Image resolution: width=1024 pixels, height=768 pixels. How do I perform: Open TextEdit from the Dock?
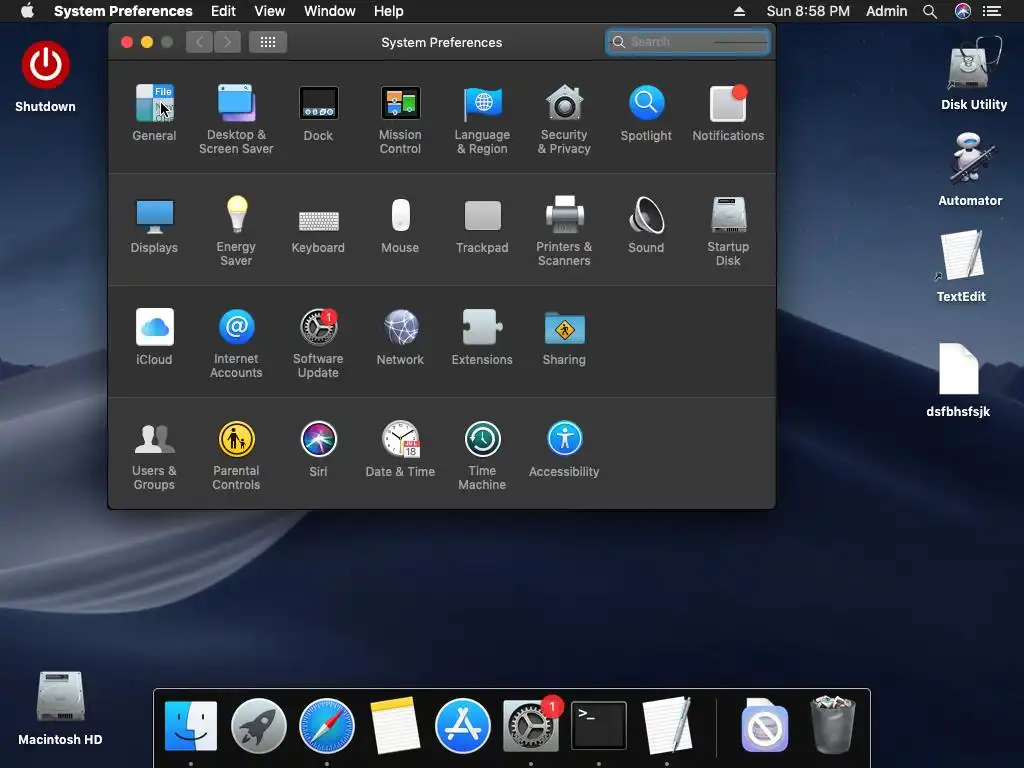click(667, 726)
